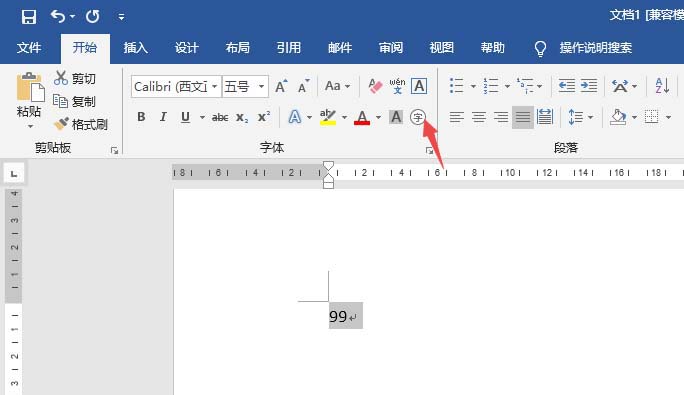Open the Aa change case menu
This screenshot has height=395, width=684.
[x=337, y=86]
